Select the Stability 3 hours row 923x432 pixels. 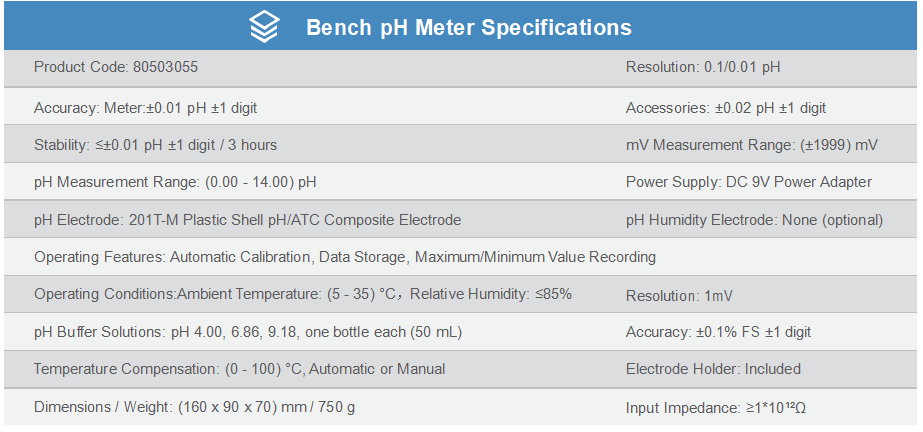155,145
